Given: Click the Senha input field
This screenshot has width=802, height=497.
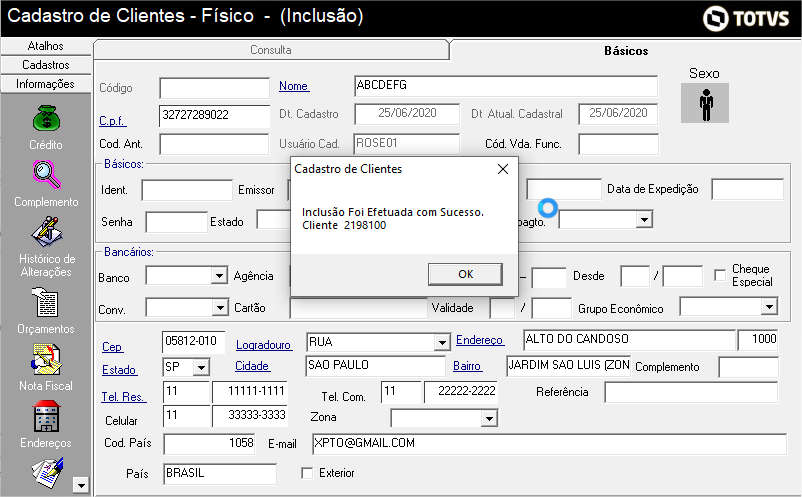Looking at the screenshot, I should point(176,222).
